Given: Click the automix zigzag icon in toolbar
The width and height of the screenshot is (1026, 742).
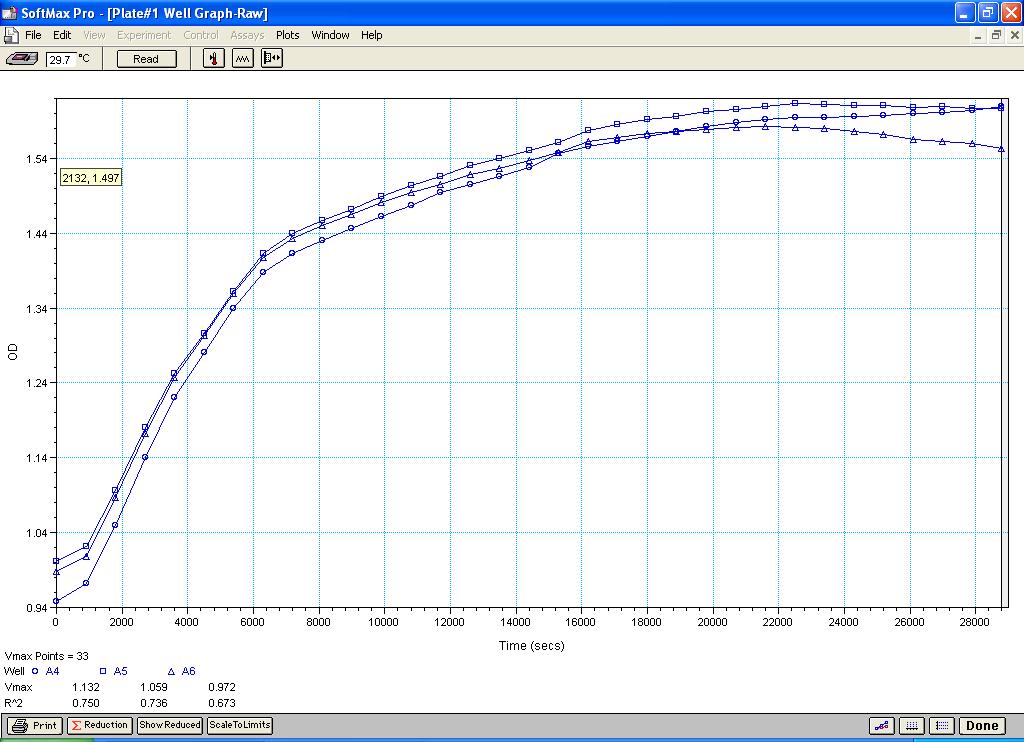Looking at the screenshot, I should 243,59.
